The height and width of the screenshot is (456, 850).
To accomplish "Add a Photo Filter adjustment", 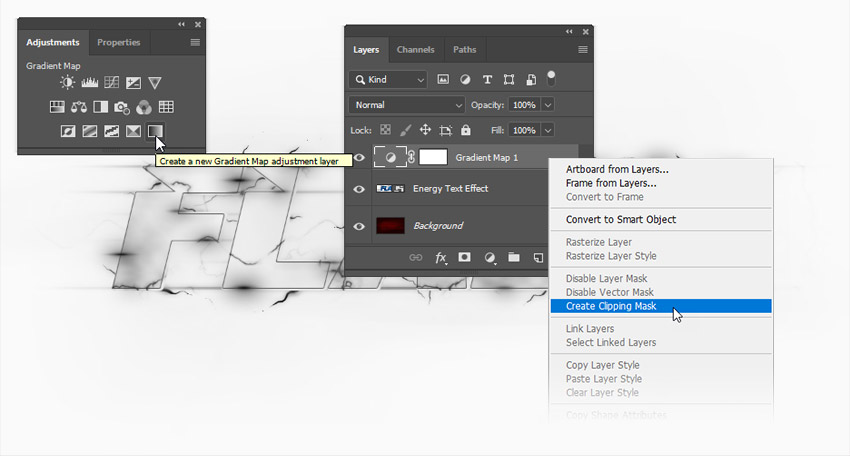I will [x=122, y=107].
